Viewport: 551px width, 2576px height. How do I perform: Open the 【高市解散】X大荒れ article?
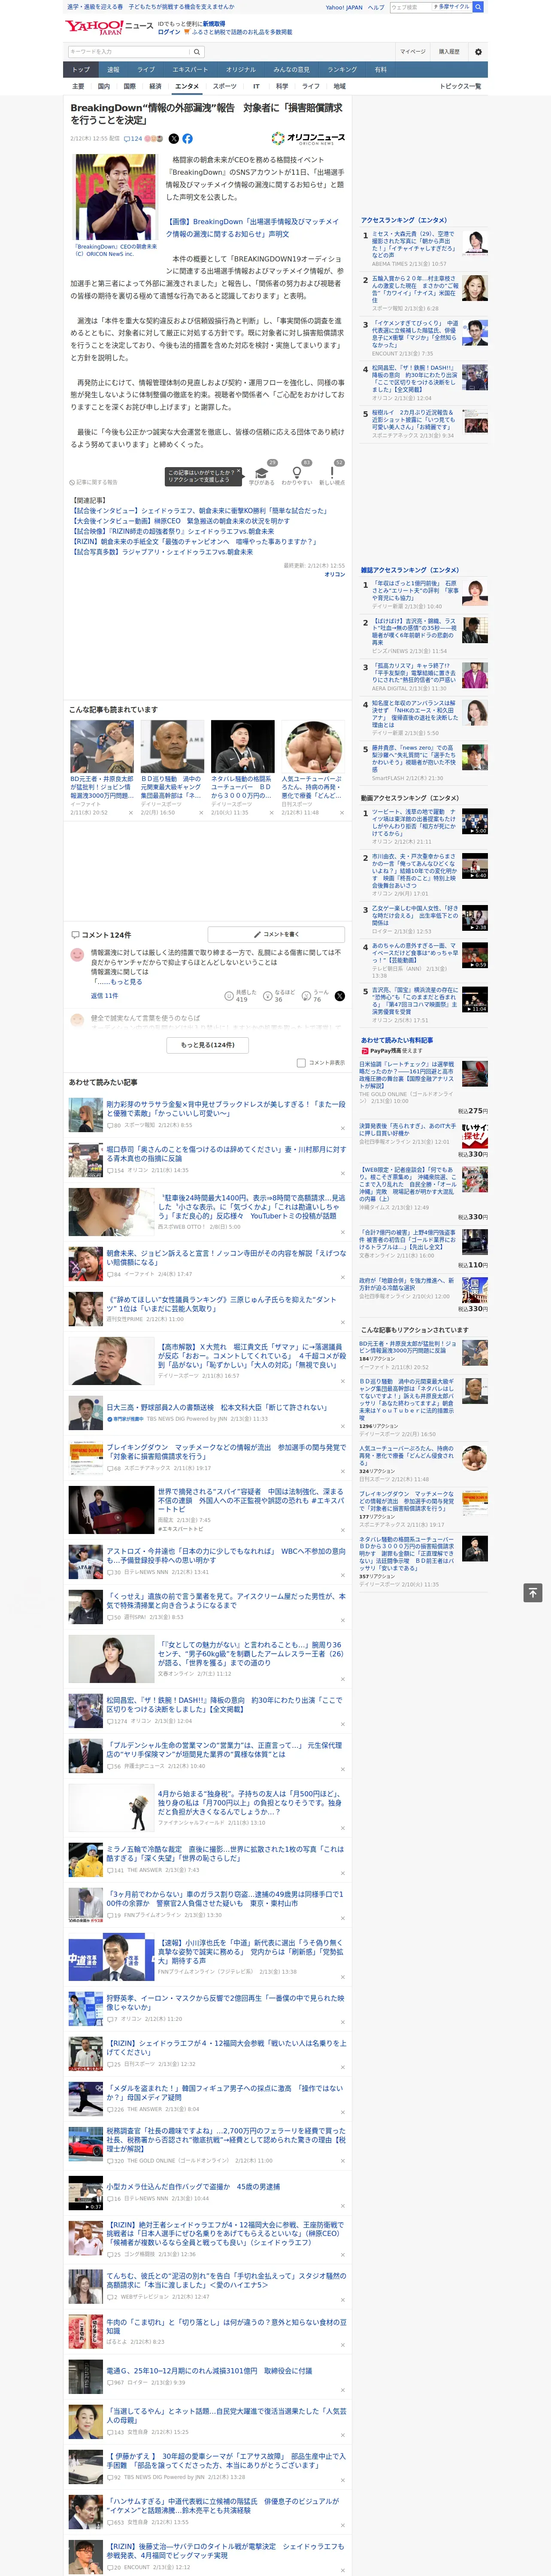(x=252, y=1356)
